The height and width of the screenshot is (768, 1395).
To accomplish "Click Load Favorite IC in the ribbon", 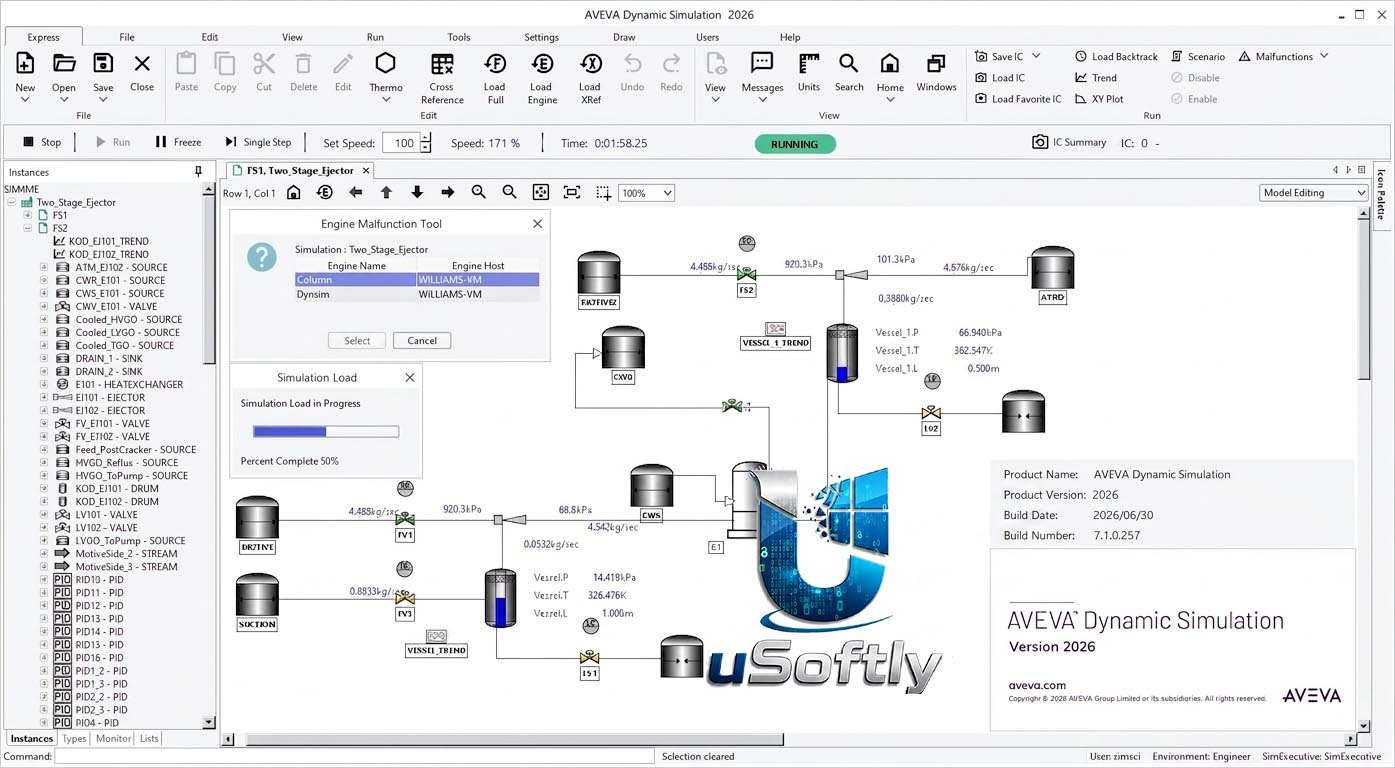I will pyautogui.click(x=1018, y=99).
